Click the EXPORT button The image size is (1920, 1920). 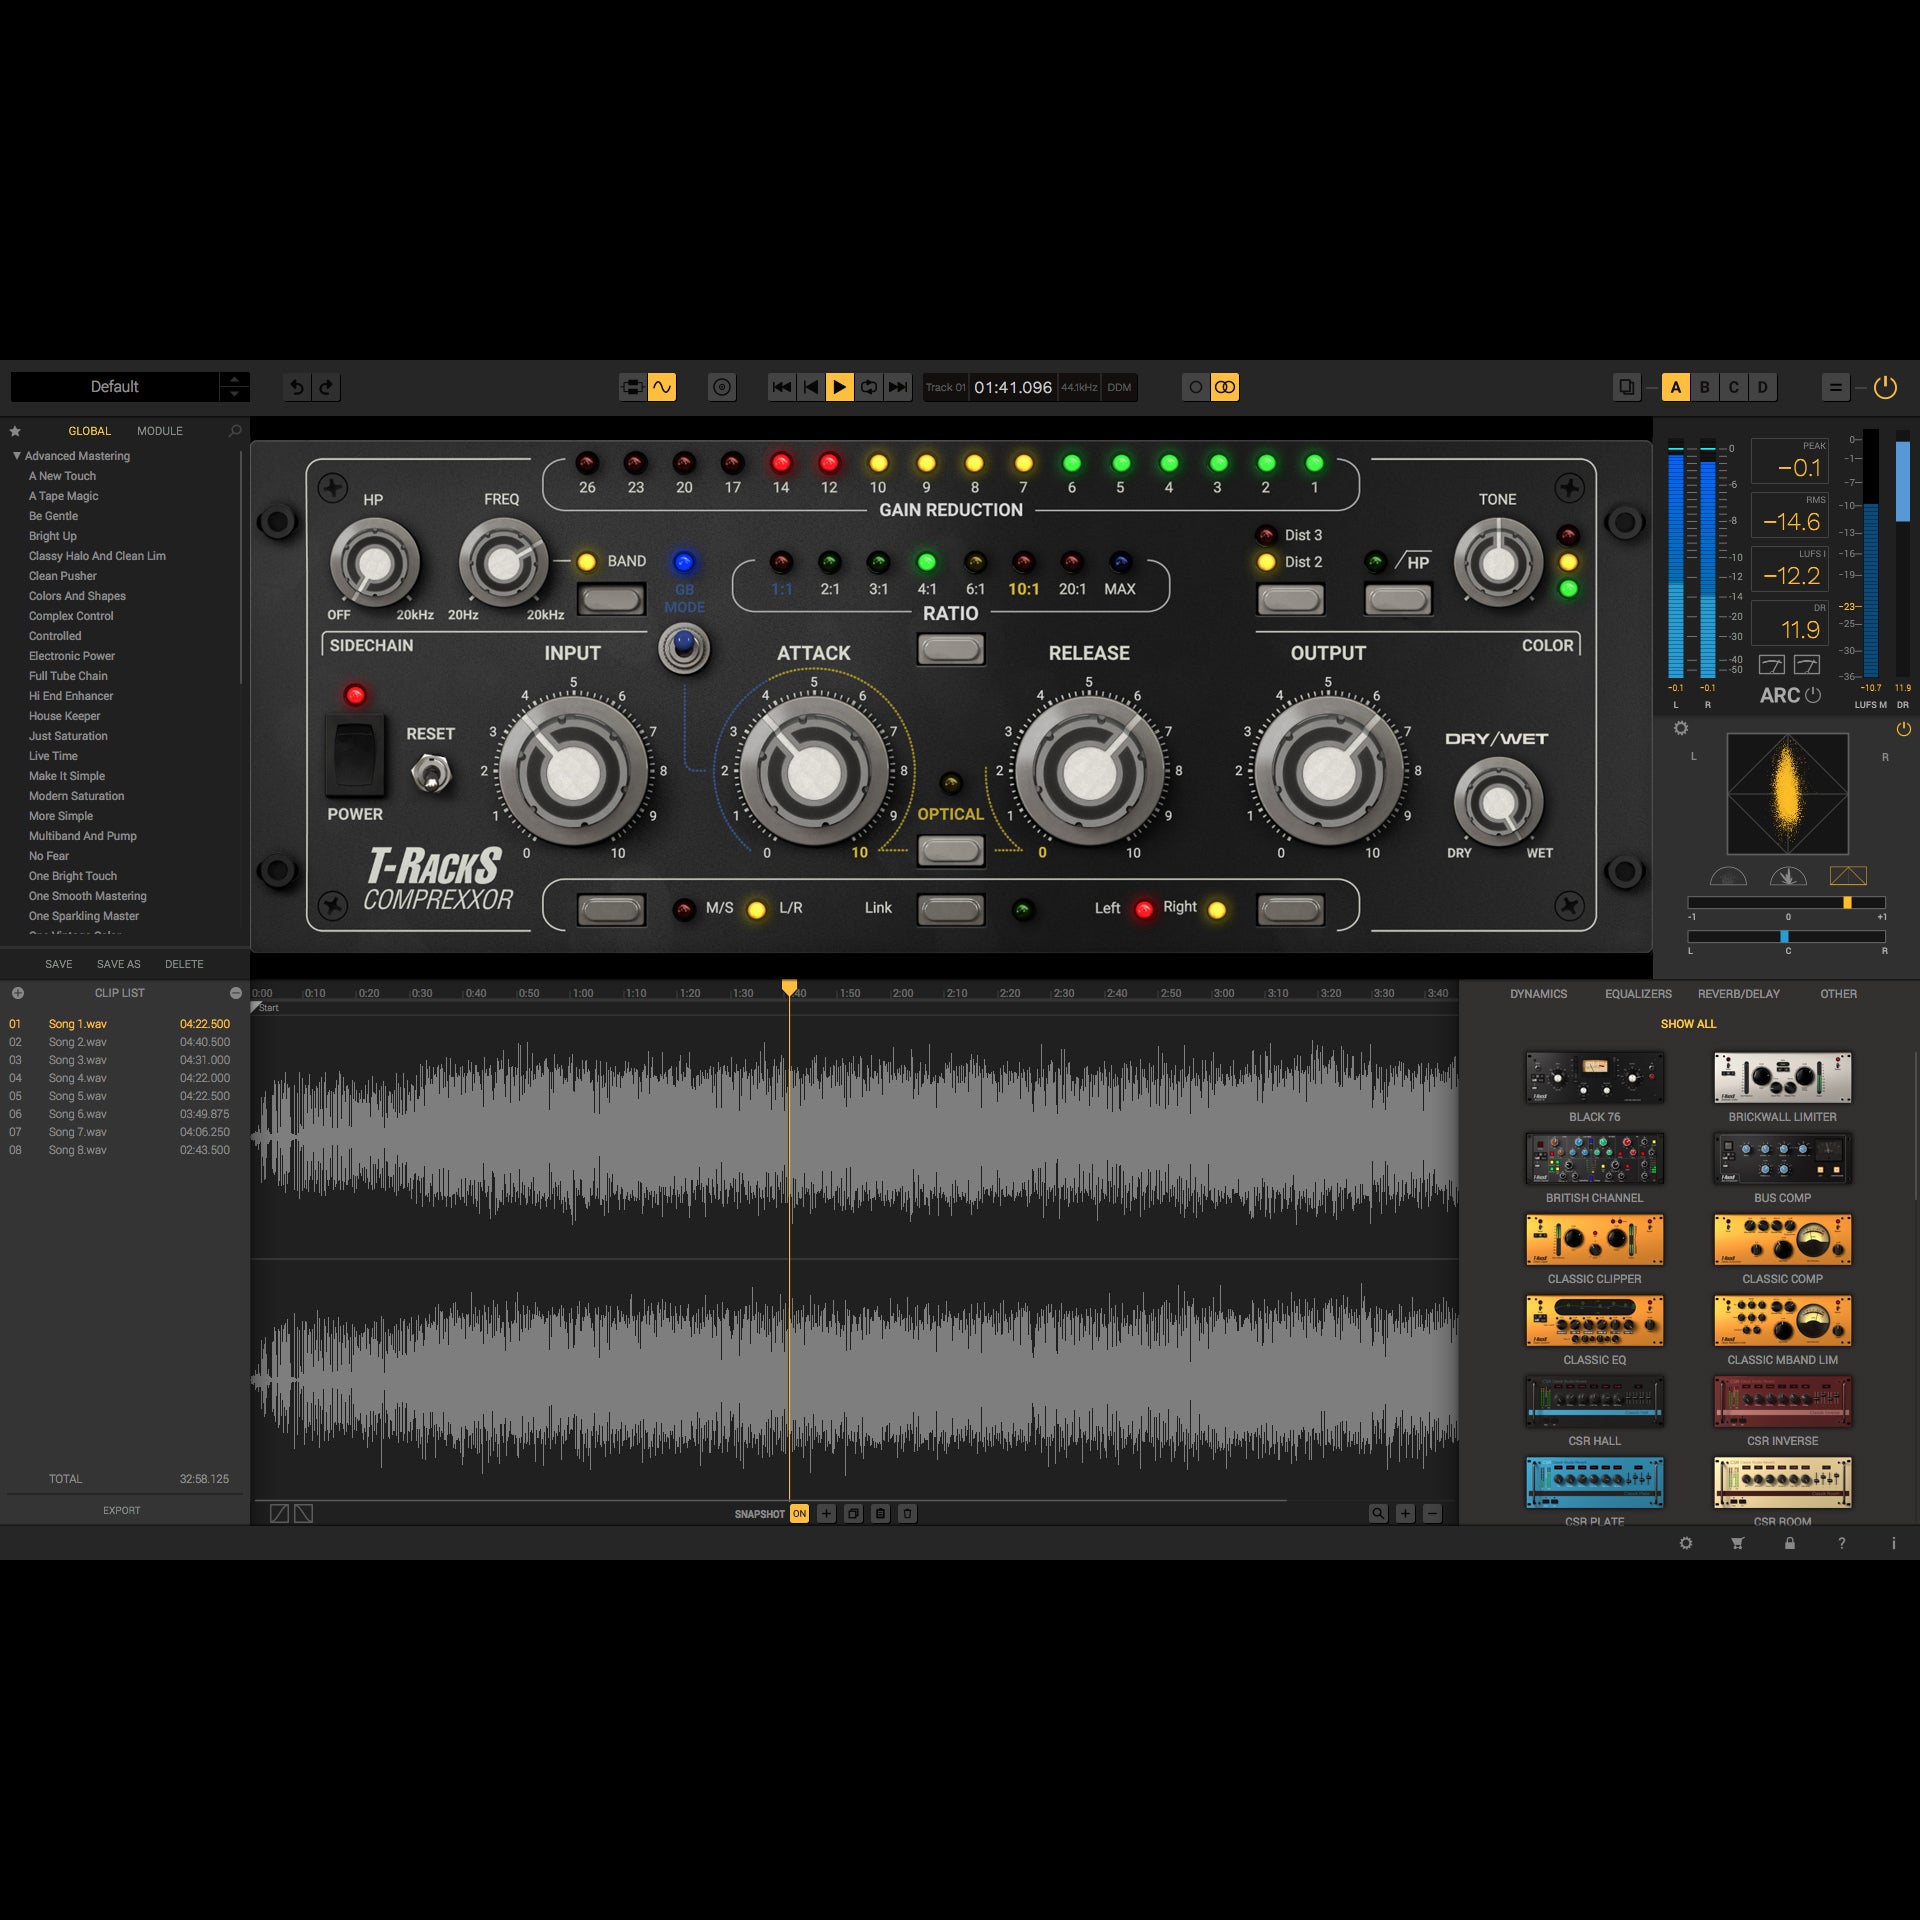tap(122, 1510)
